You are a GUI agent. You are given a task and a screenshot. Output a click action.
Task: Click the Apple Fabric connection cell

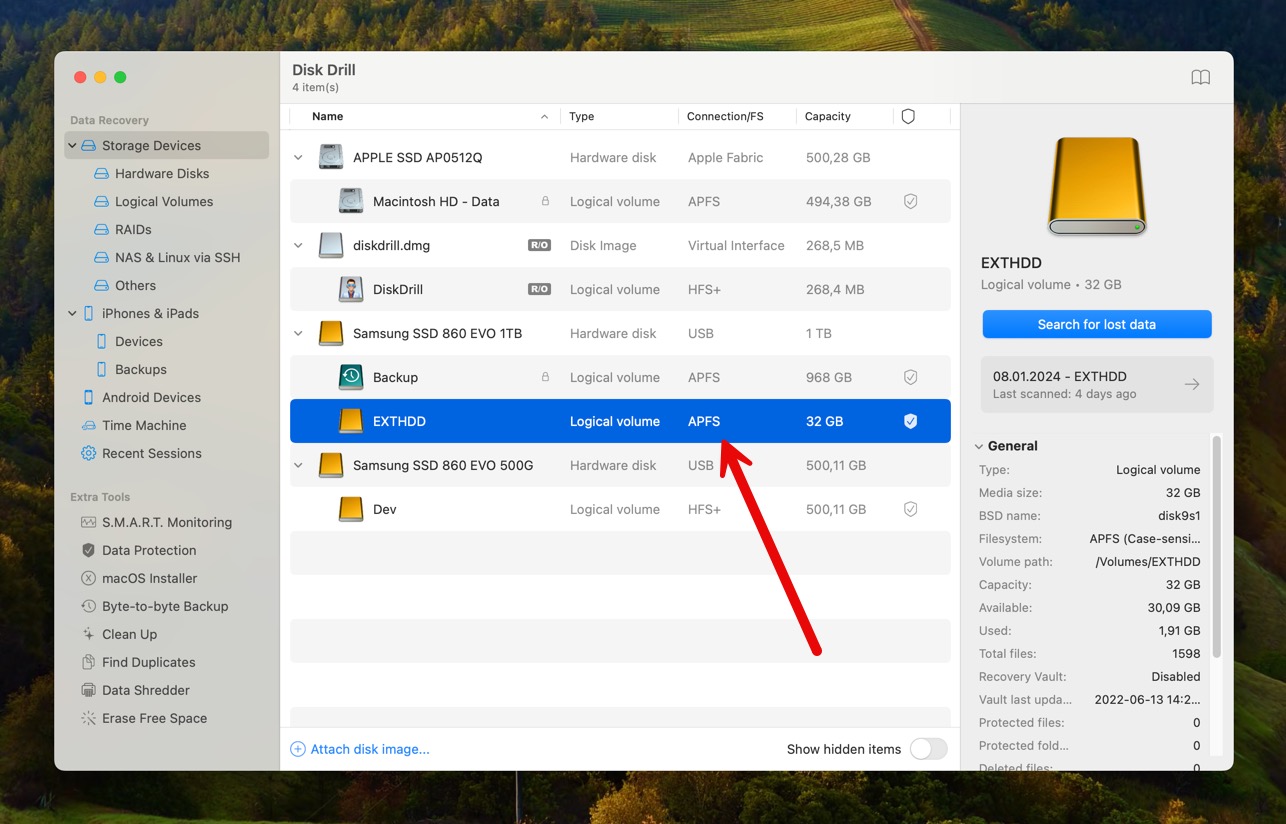click(725, 158)
